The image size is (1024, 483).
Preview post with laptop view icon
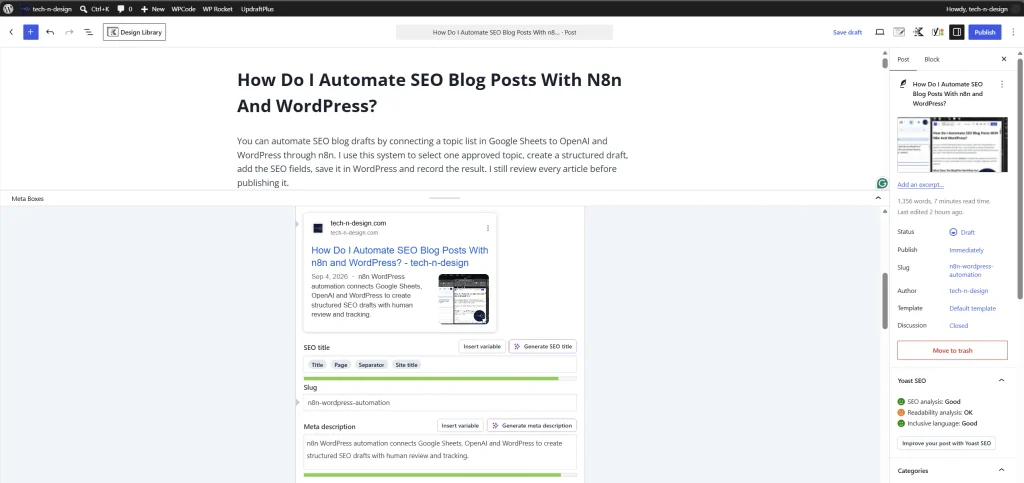coord(880,32)
